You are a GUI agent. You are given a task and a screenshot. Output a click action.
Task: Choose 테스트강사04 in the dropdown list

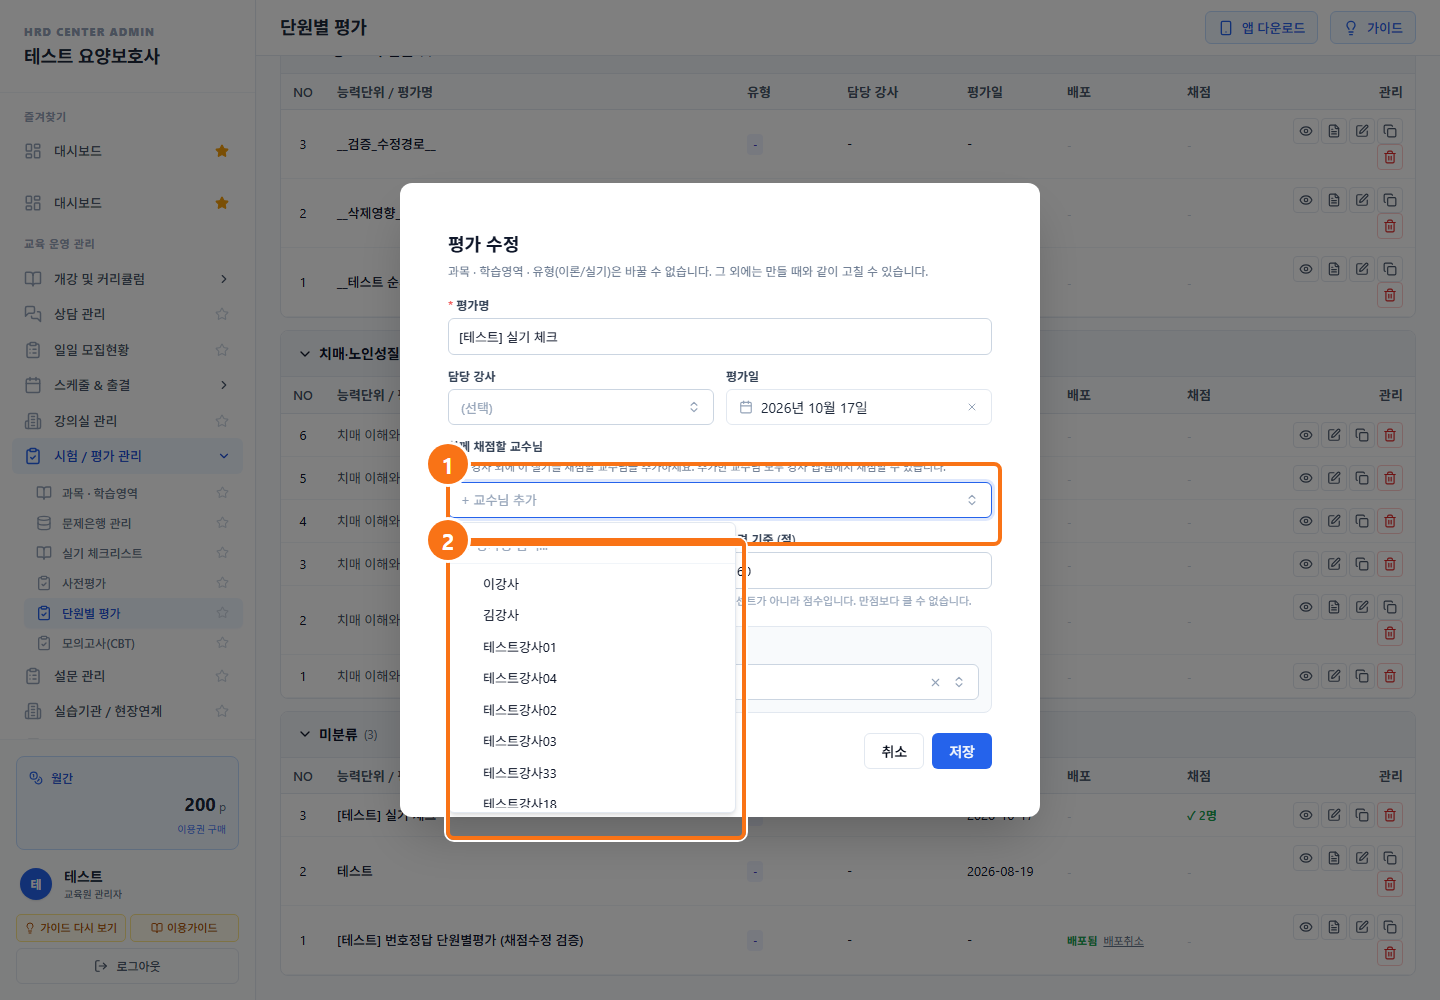pyautogui.click(x=592, y=678)
